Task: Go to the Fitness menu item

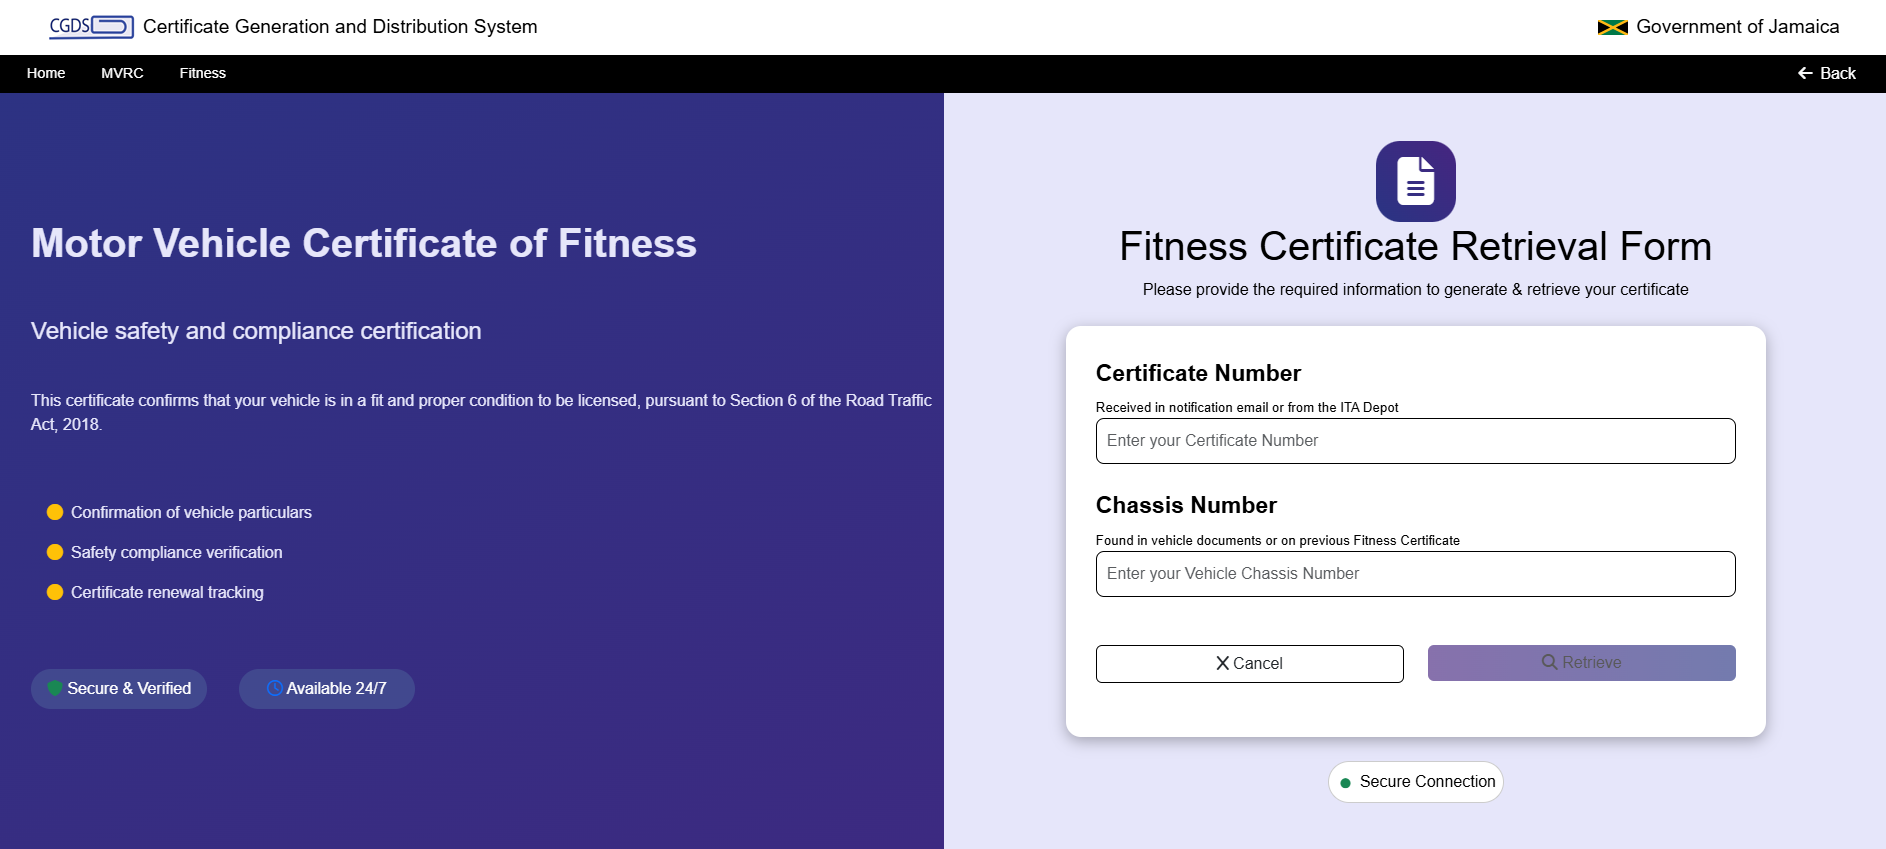Action: [x=202, y=73]
